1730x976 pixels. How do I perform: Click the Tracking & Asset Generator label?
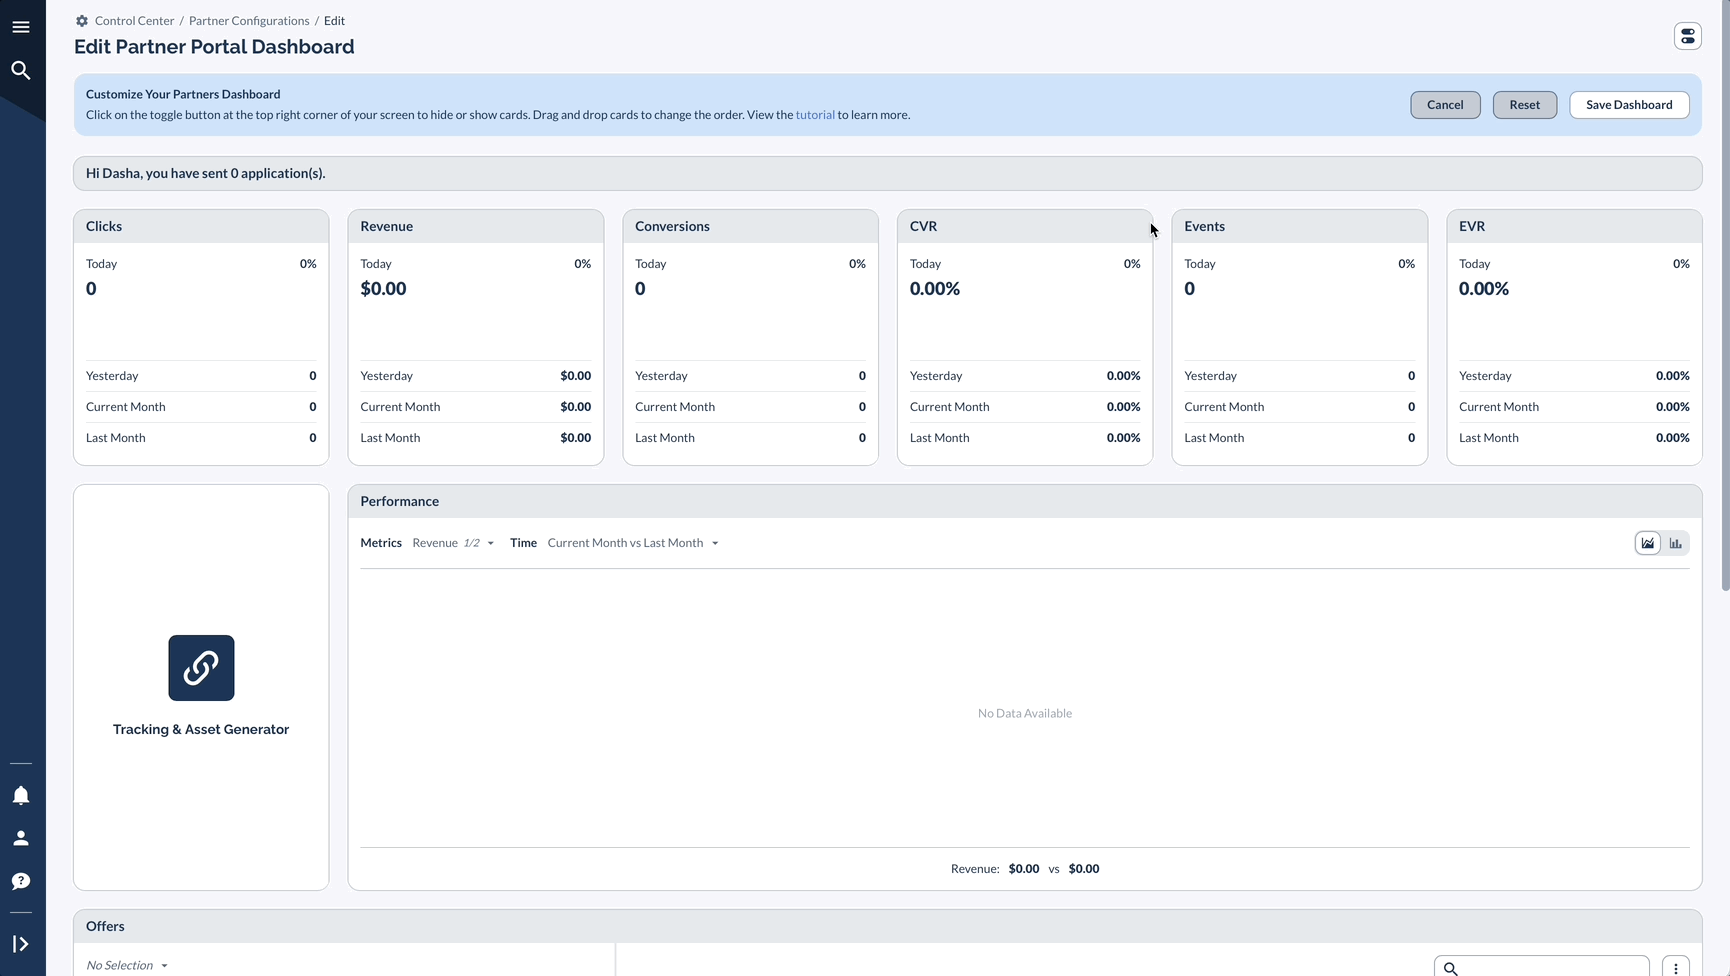(x=201, y=729)
